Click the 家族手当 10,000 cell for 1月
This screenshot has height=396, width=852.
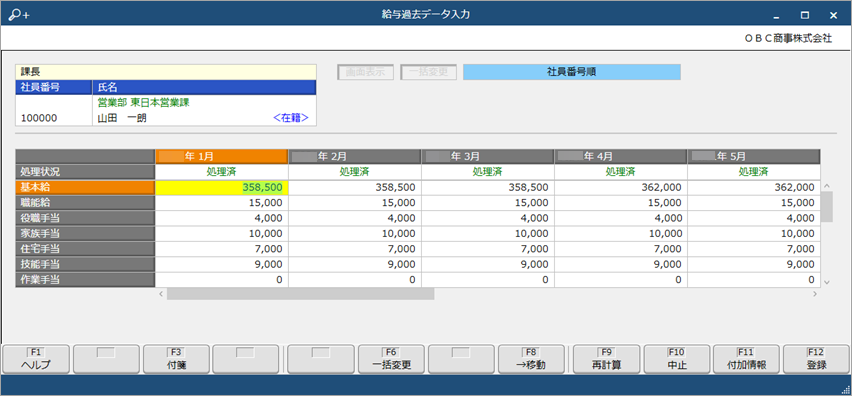pyautogui.click(x=222, y=234)
